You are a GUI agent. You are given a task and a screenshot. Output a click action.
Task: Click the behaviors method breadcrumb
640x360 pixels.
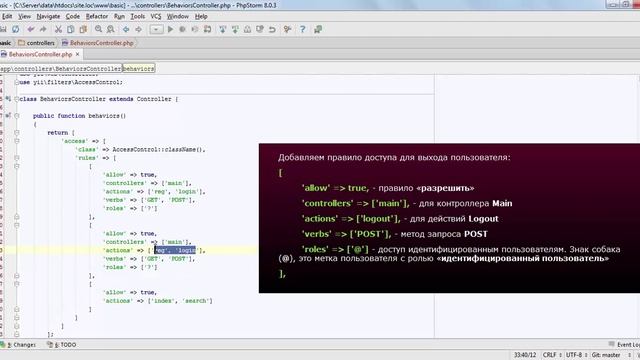point(138,69)
